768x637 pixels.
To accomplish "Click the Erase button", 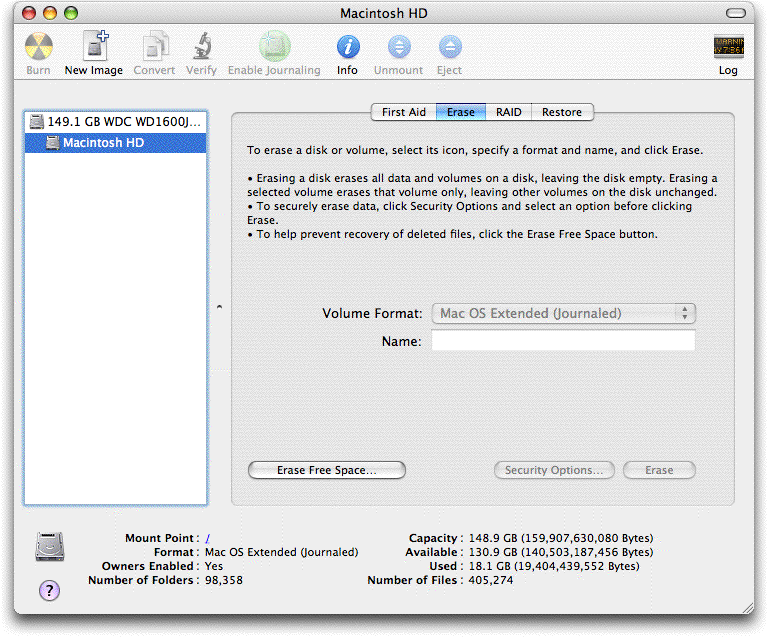I will [x=659, y=470].
